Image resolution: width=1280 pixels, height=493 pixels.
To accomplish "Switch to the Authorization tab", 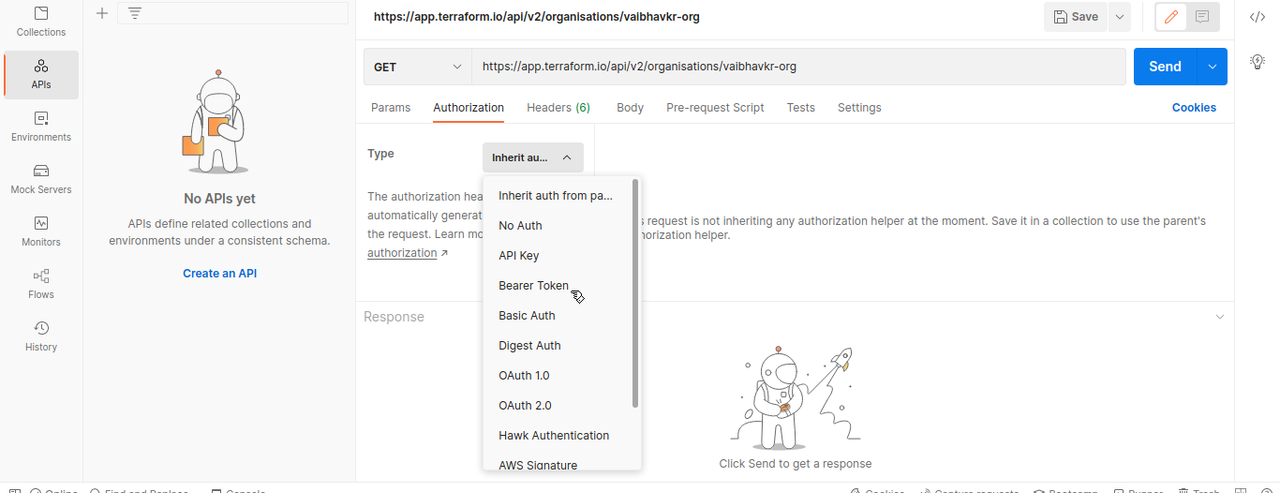I will pyautogui.click(x=468, y=108).
